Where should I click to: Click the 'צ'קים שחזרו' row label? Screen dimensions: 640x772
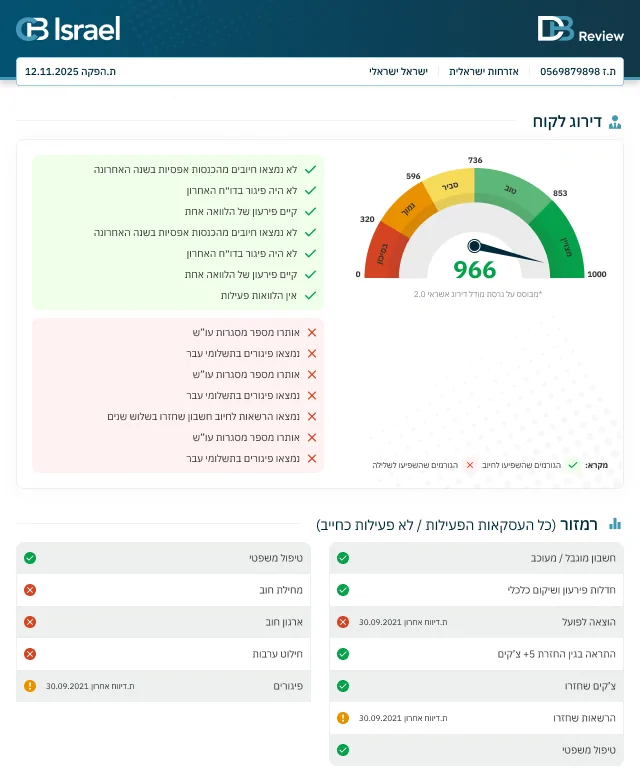pos(590,686)
